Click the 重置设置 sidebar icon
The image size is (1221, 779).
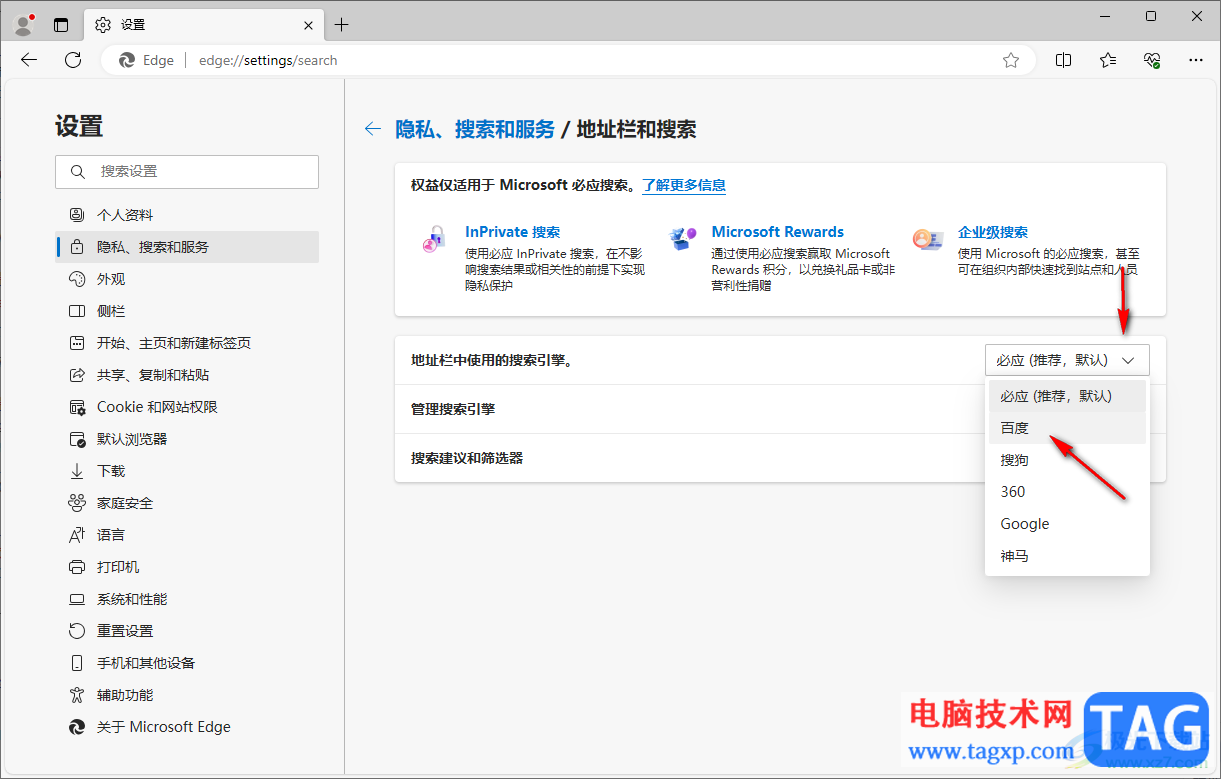point(77,631)
